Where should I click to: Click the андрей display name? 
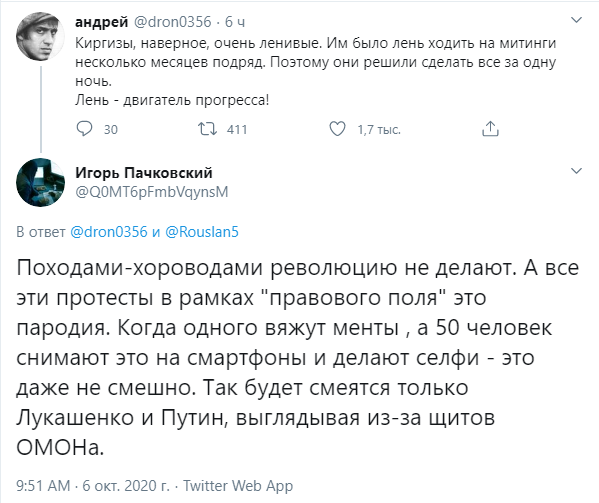(x=102, y=22)
